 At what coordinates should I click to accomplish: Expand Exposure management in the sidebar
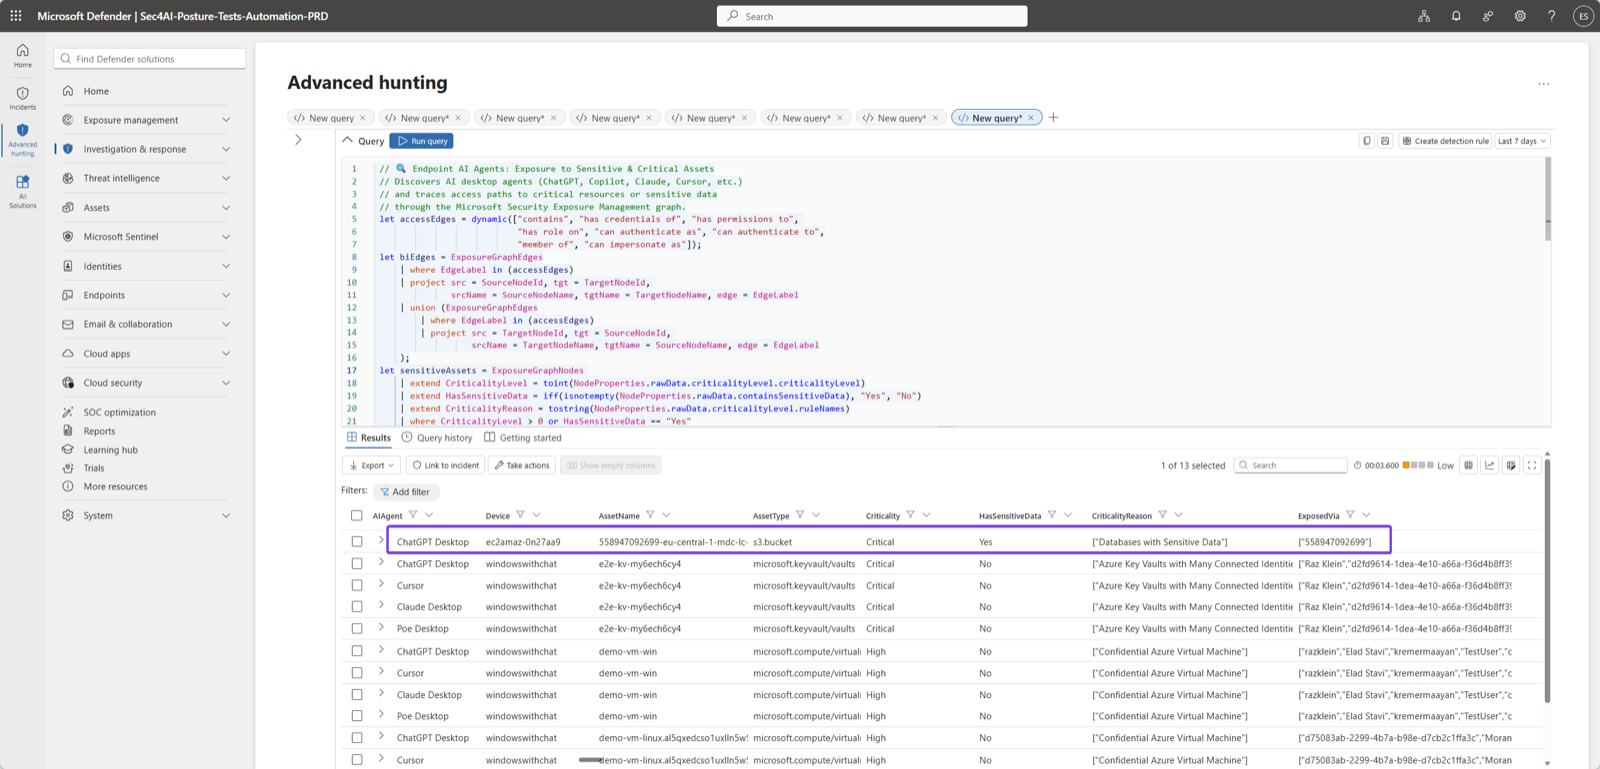coord(146,120)
